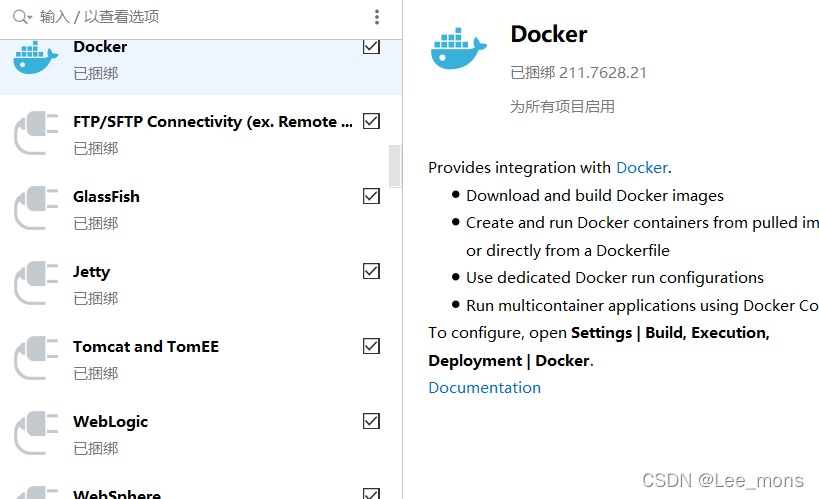Image resolution: width=819 pixels, height=499 pixels.
Task: Click the FTP/SFTP Connectivity plug icon
Action: point(36,134)
